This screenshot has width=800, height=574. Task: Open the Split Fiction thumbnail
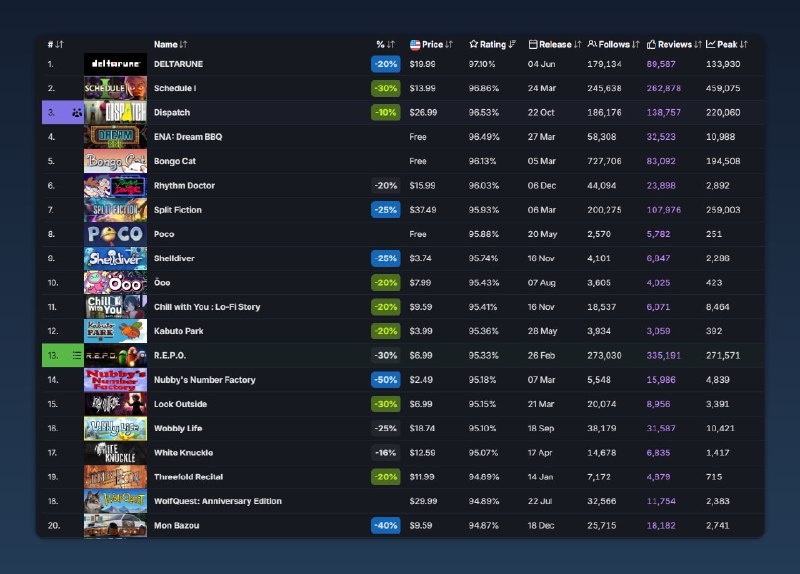(115, 210)
